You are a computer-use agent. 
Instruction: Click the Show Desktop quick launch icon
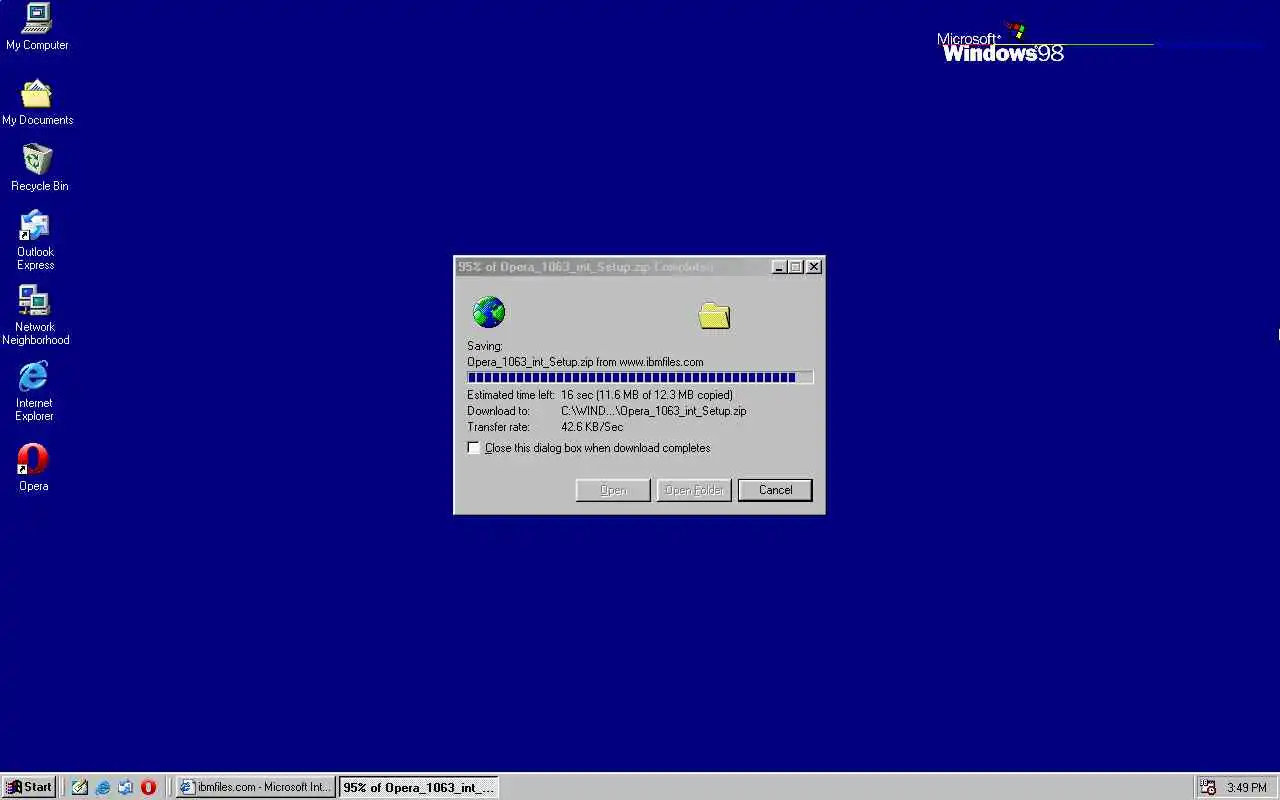tap(79, 787)
